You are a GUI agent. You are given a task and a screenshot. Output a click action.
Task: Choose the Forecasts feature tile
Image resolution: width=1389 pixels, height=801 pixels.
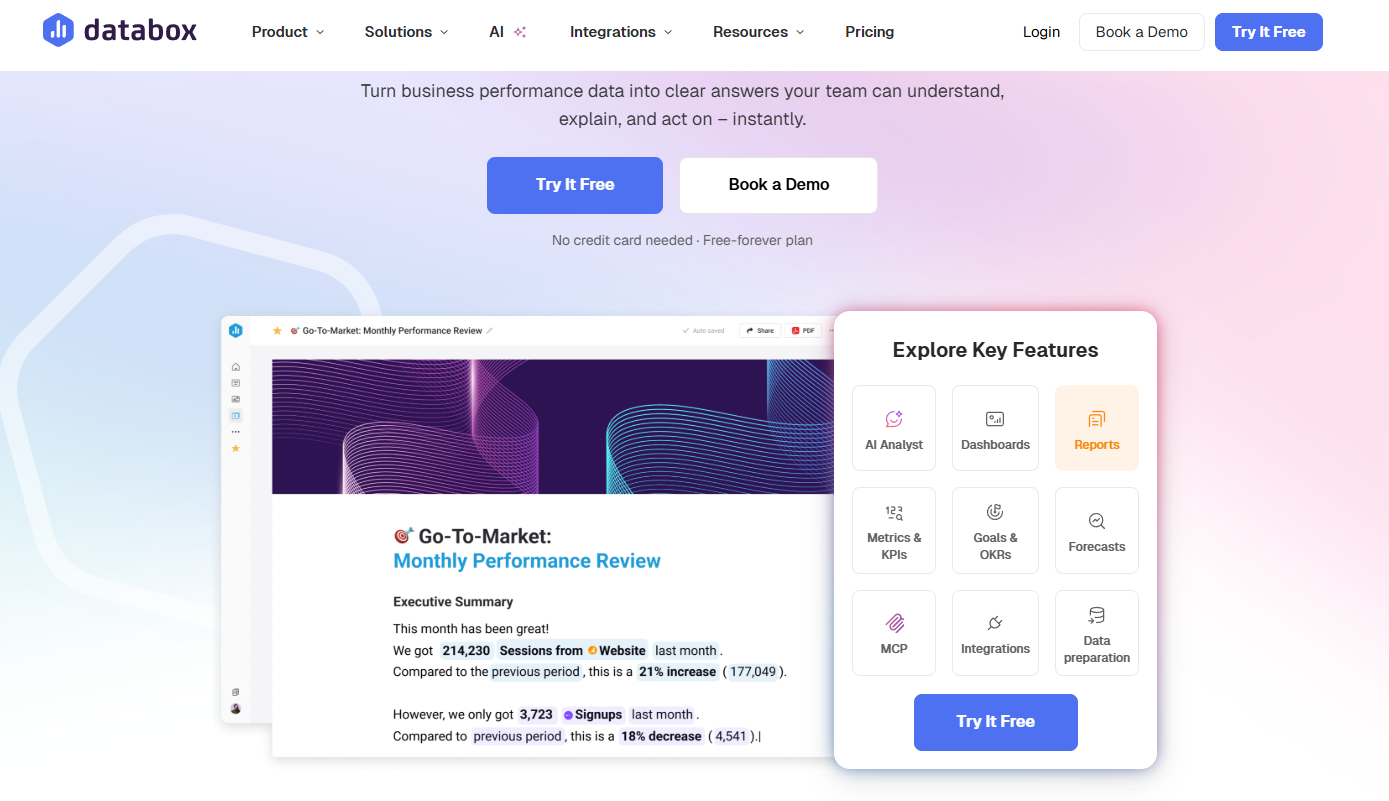point(1097,530)
